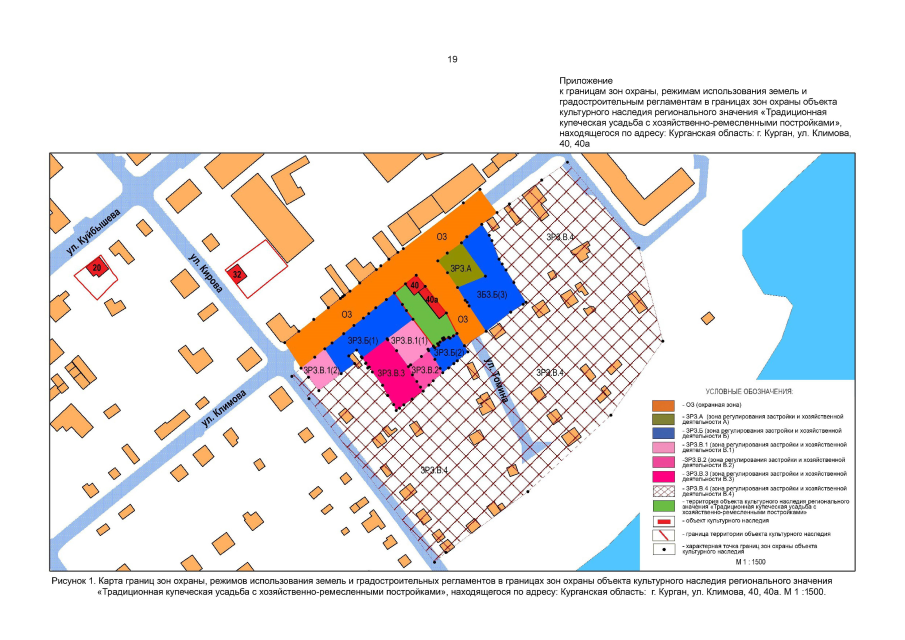The width and height of the screenshot is (905, 640).
Task: Click the black dot characteristic point legend icon
Action: [x=662, y=550]
